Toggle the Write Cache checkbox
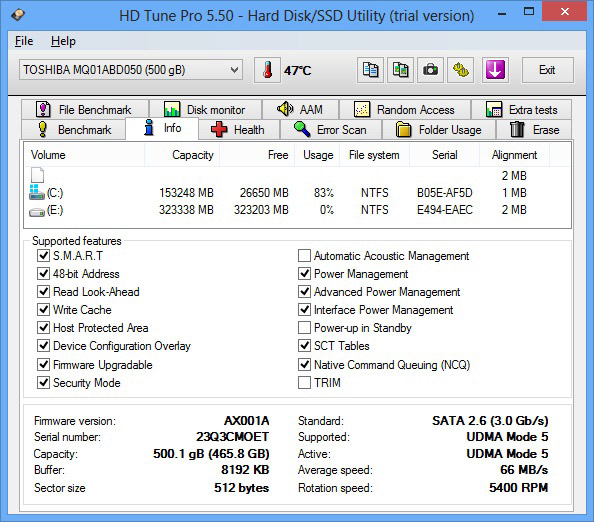Screen dimensions: 594x522 pyautogui.click(x=44, y=309)
